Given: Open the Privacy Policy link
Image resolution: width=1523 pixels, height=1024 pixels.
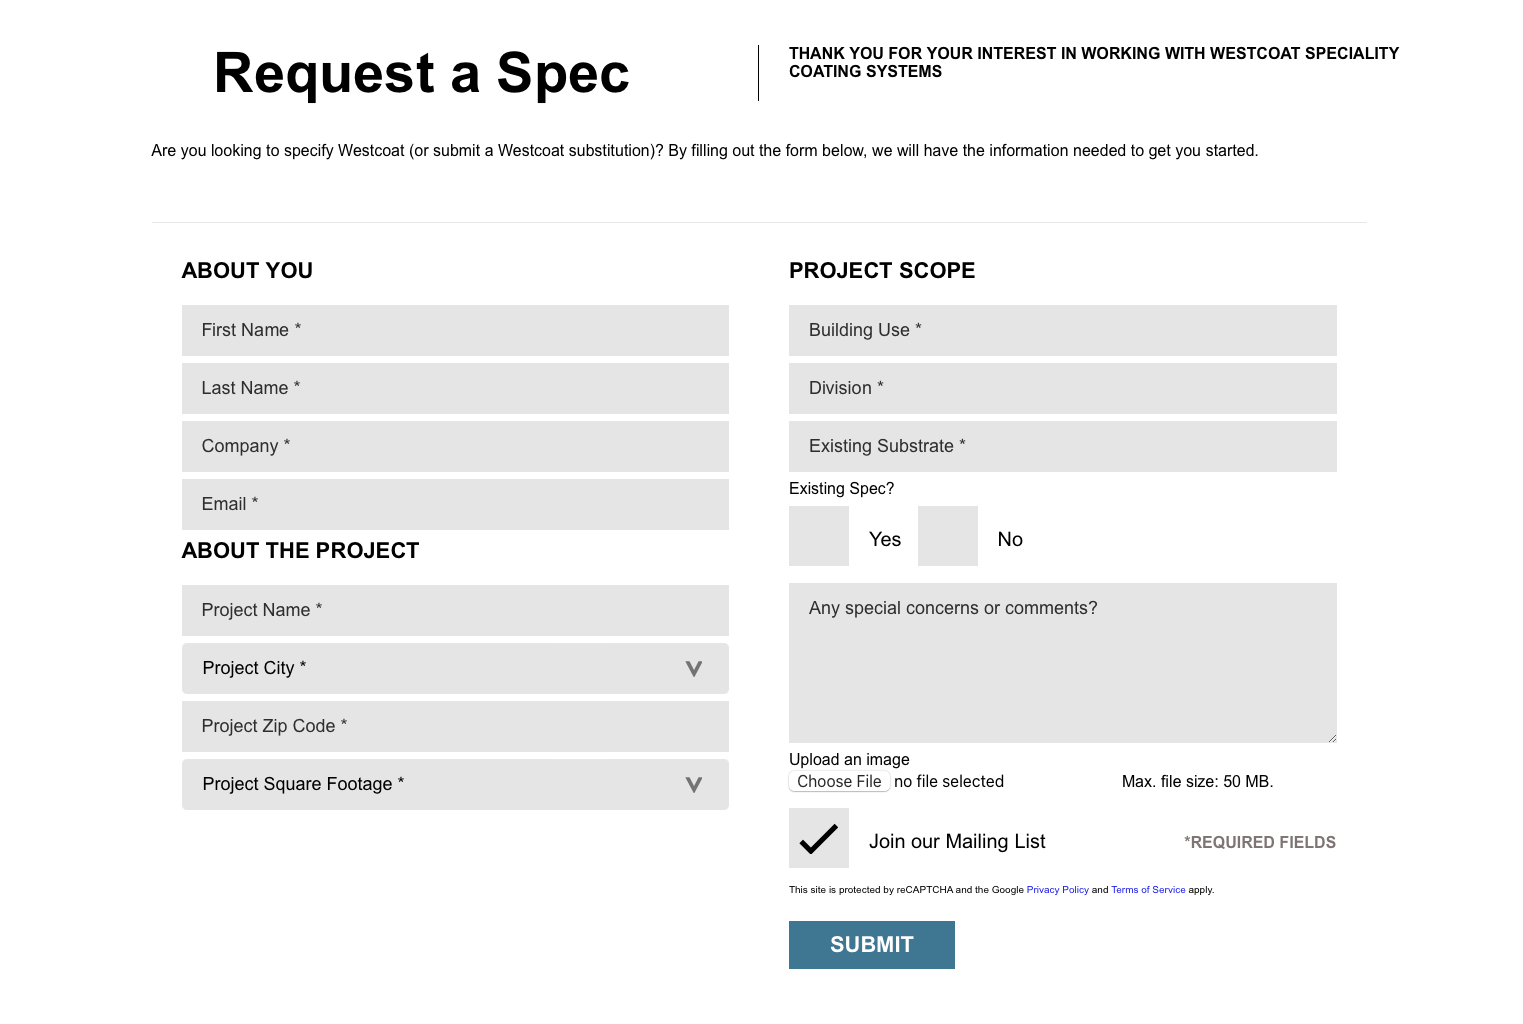Looking at the screenshot, I should coord(1057,889).
